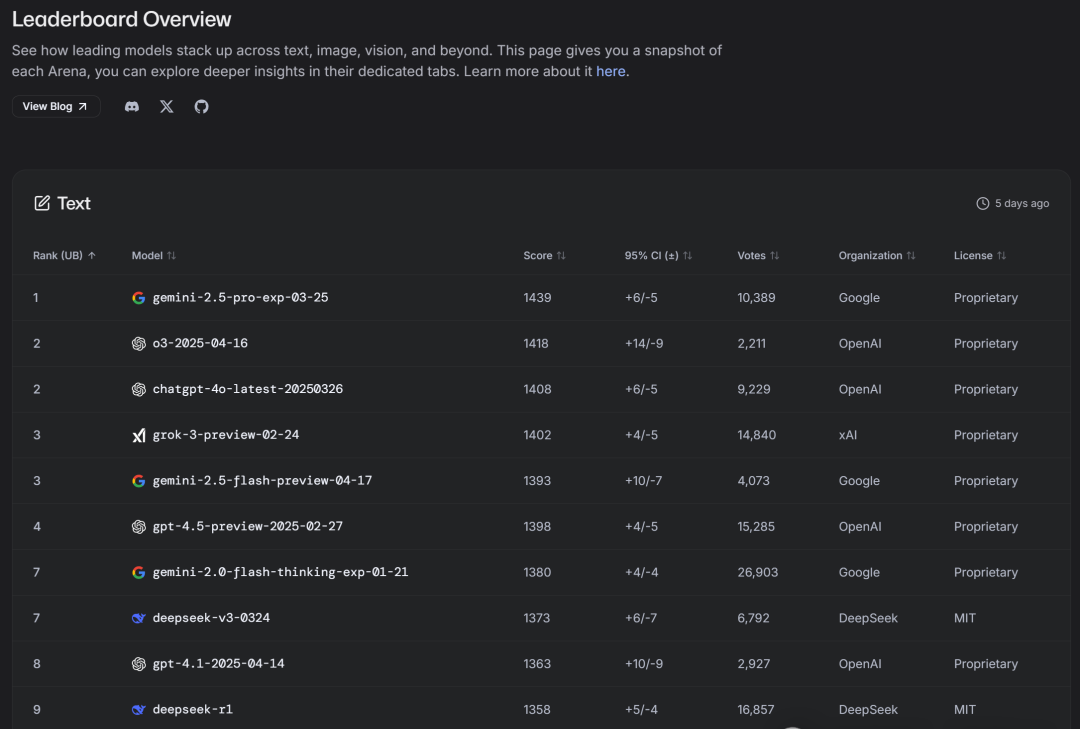Click DeepSeek logo next to deepseek-r1

[138, 709]
